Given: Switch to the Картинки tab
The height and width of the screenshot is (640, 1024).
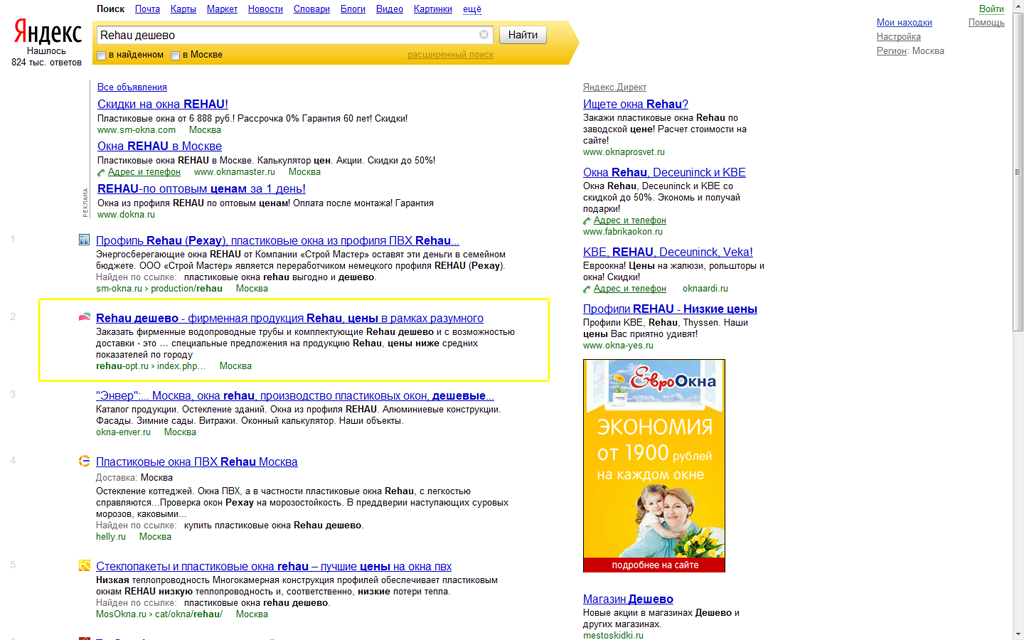Looking at the screenshot, I should [432, 9].
